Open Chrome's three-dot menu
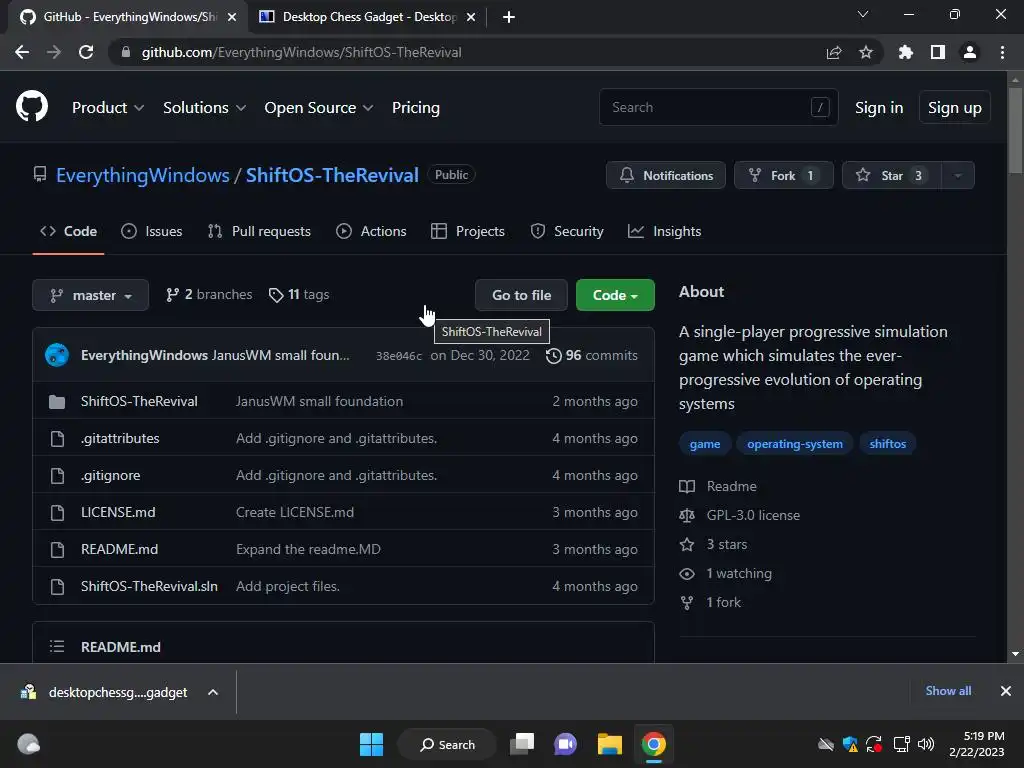Image resolution: width=1024 pixels, height=768 pixels. tap(1002, 52)
